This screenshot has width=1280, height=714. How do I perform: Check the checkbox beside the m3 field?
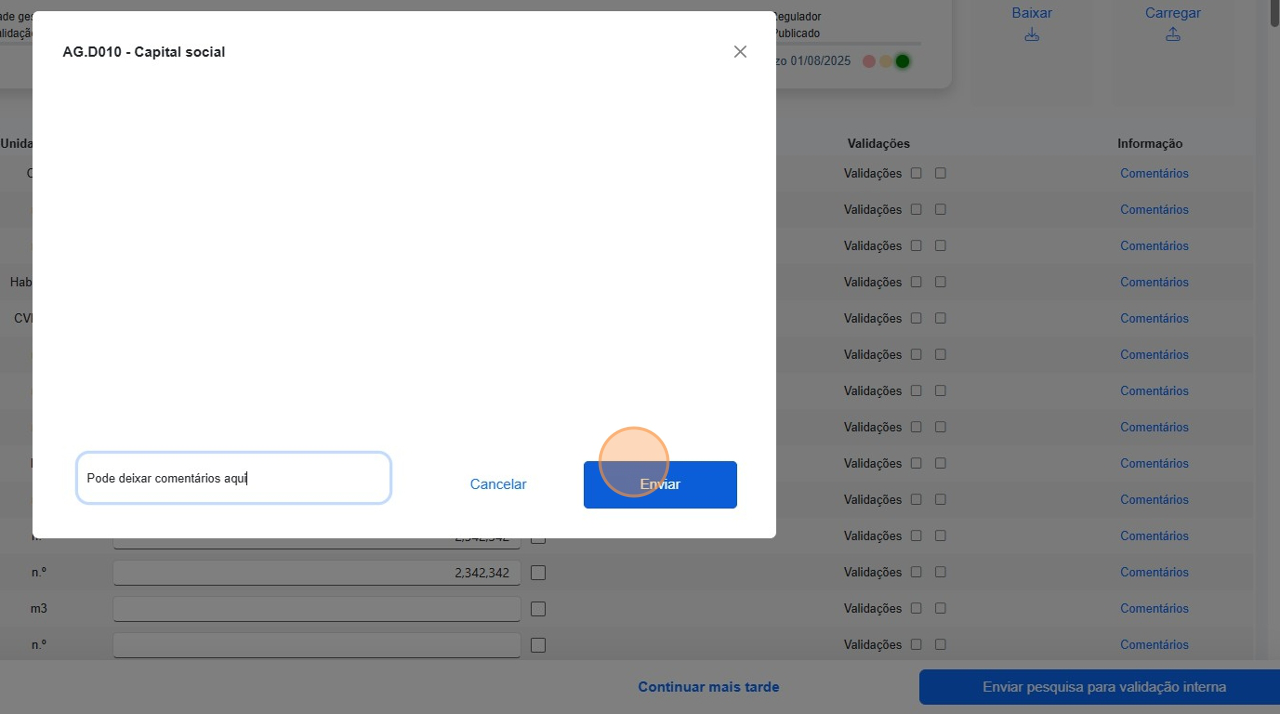pyautogui.click(x=537, y=608)
